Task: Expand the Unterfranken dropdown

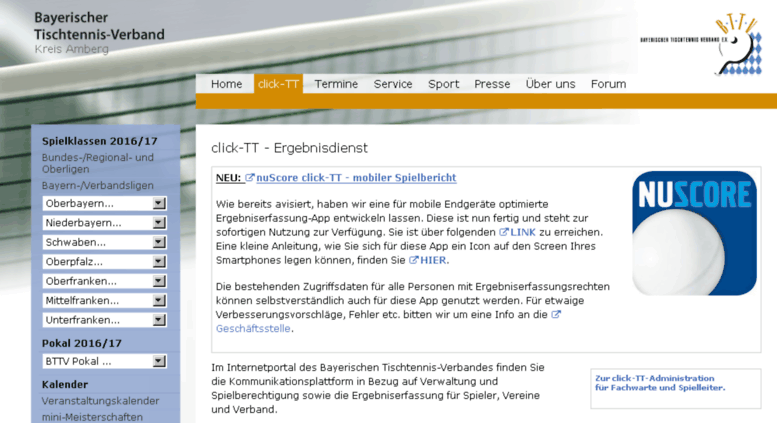Action: click(x=105, y=320)
